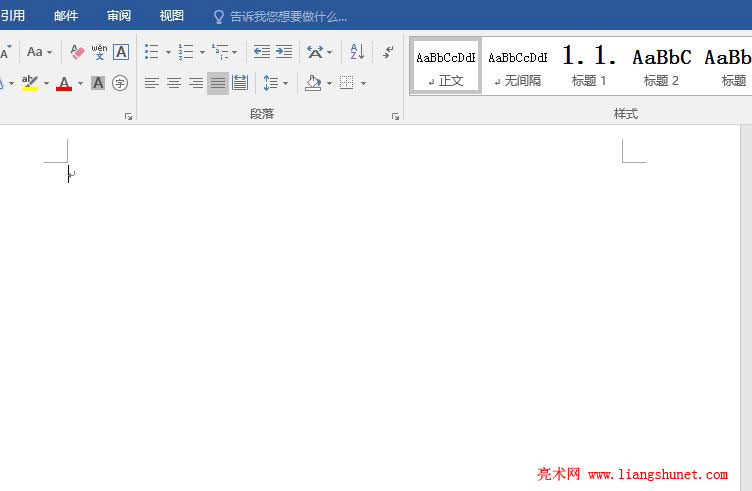Toggle show/hide paragraph marks
Viewport: 752px width, 491px height.
click(388, 52)
